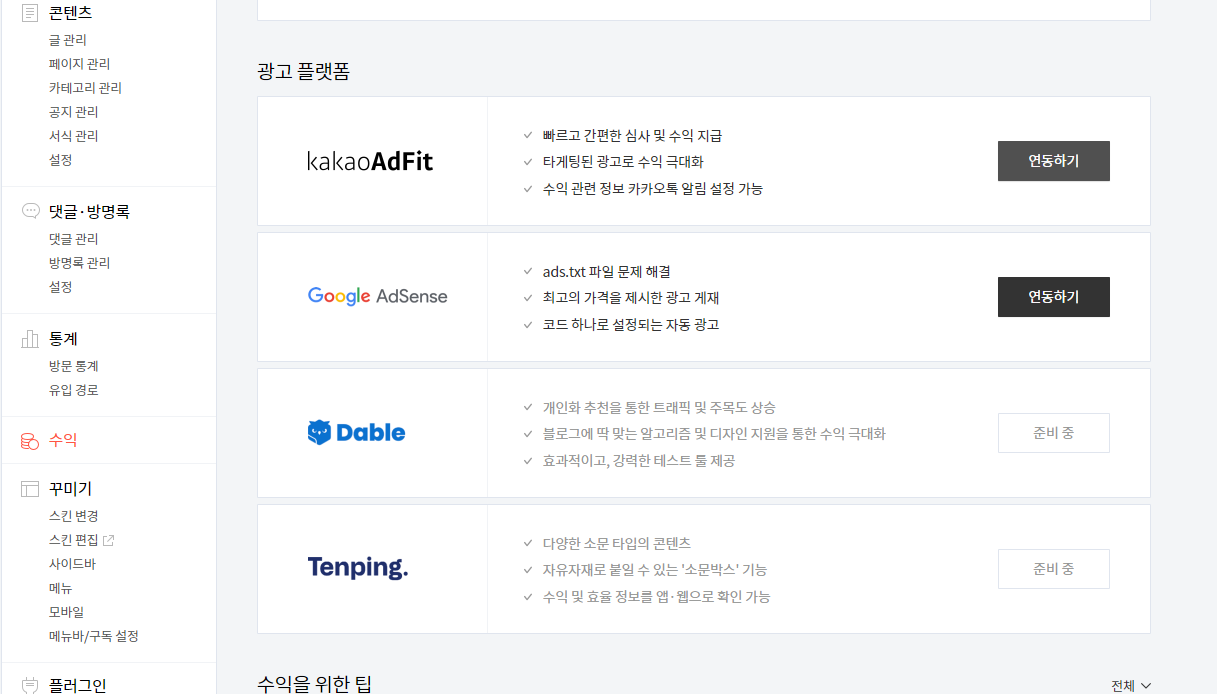Click text '최고의 가격을 제시한 광고 게재'
The image size is (1217, 694).
[631, 298]
